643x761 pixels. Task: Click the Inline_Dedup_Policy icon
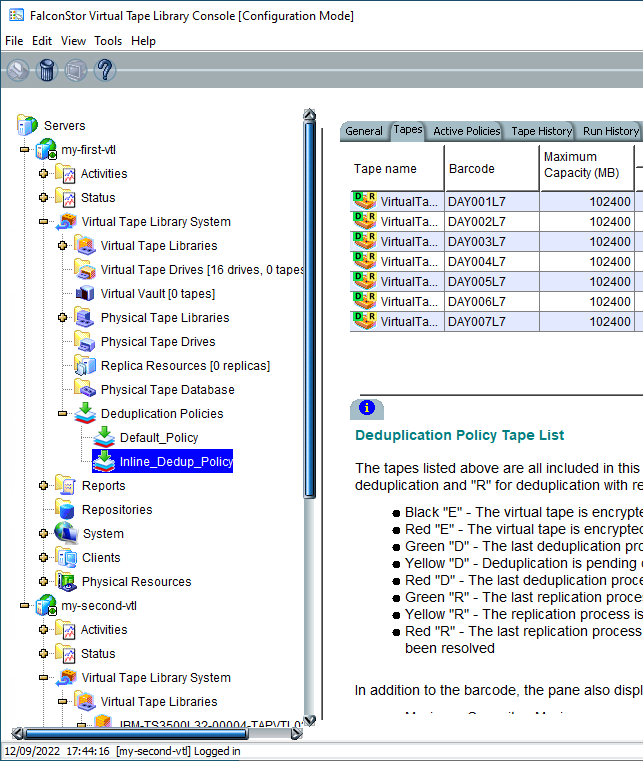click(104, 461)
